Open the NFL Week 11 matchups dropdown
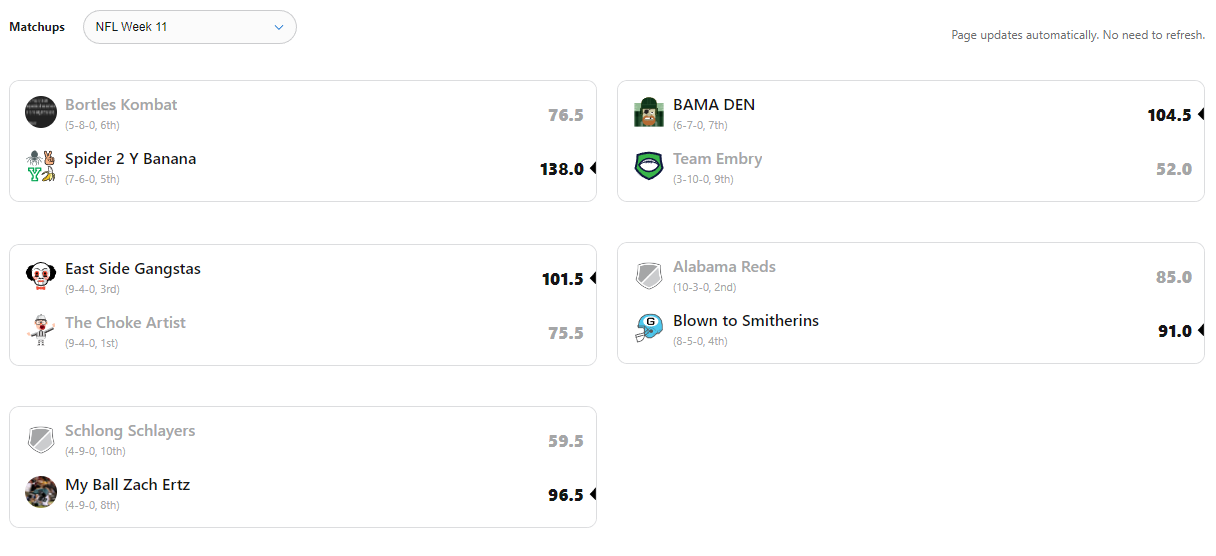This screenshot has height=556, width=1216. coord(190,27)
